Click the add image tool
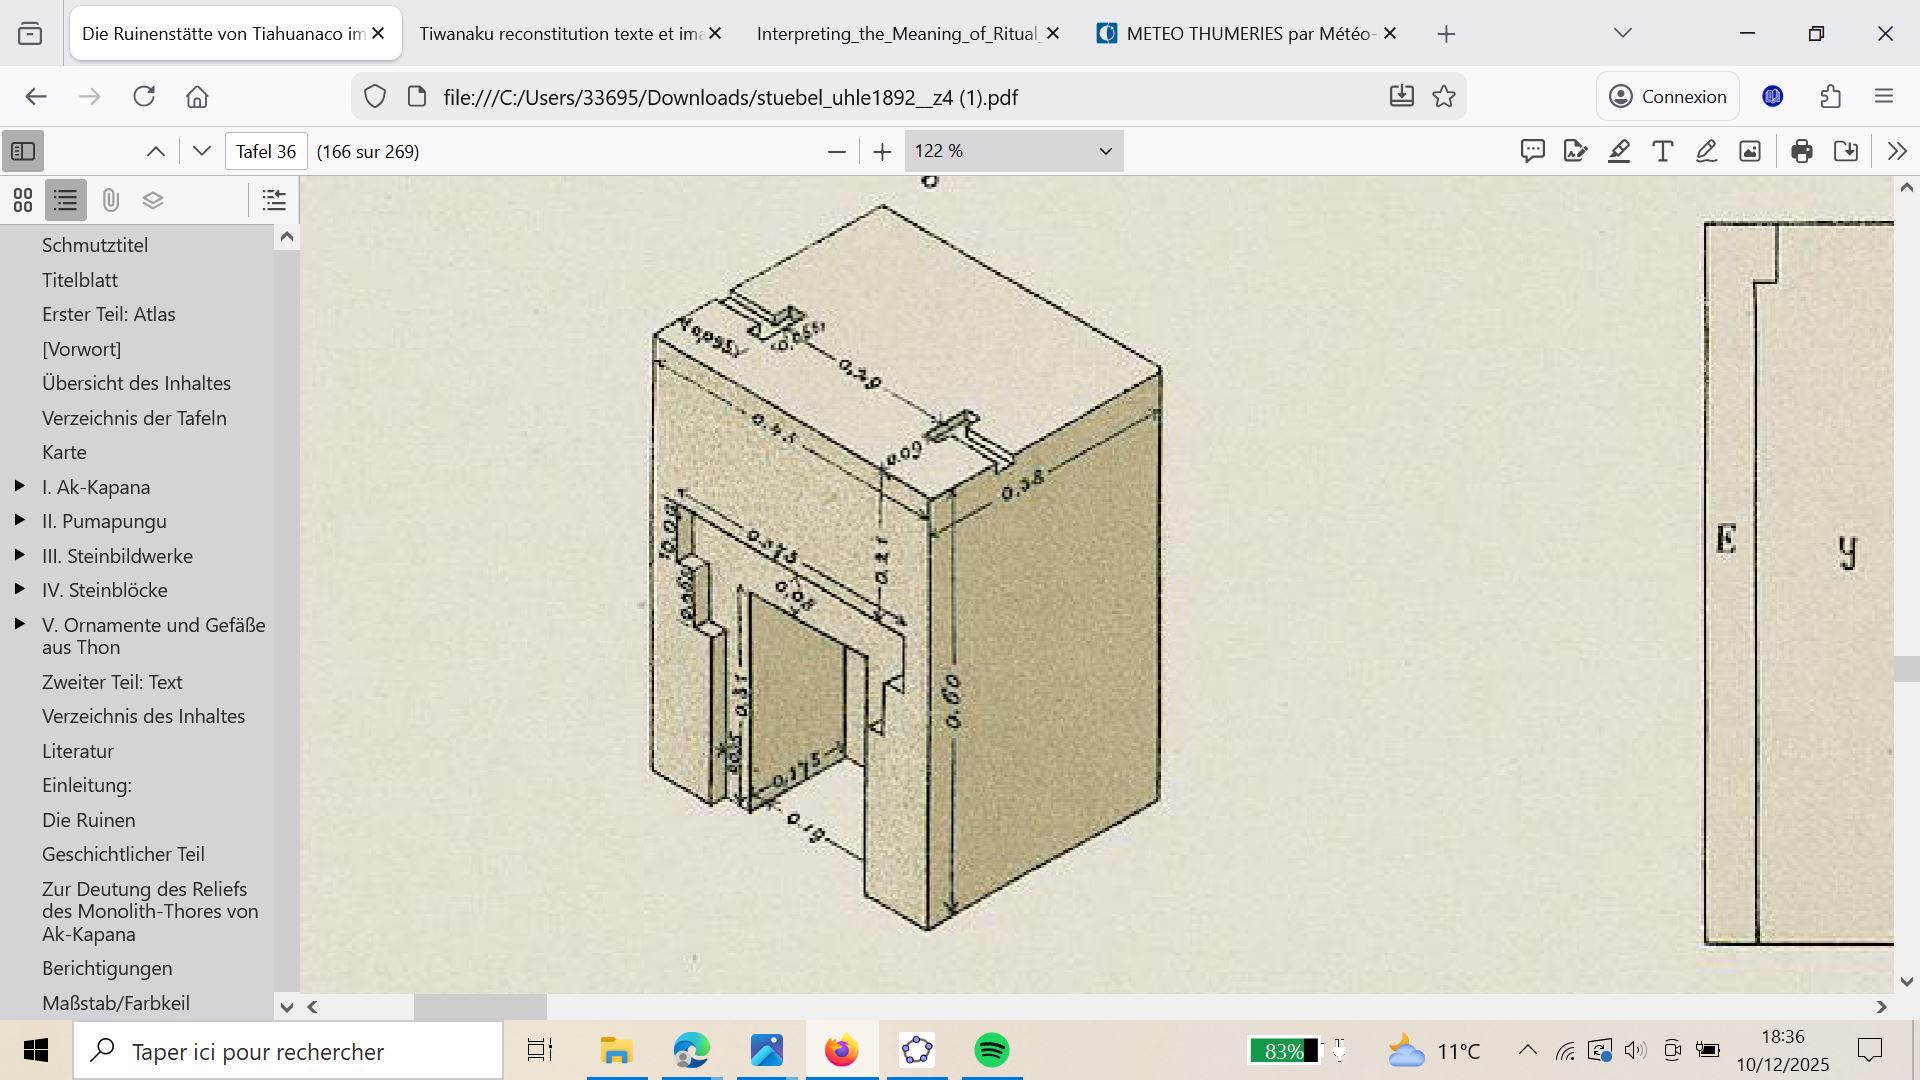This screenshot has width=1920, height=1080. click(1749, 151)
